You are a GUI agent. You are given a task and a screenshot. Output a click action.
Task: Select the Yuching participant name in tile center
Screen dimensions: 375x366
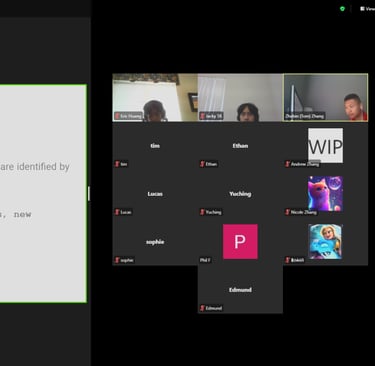240,194
